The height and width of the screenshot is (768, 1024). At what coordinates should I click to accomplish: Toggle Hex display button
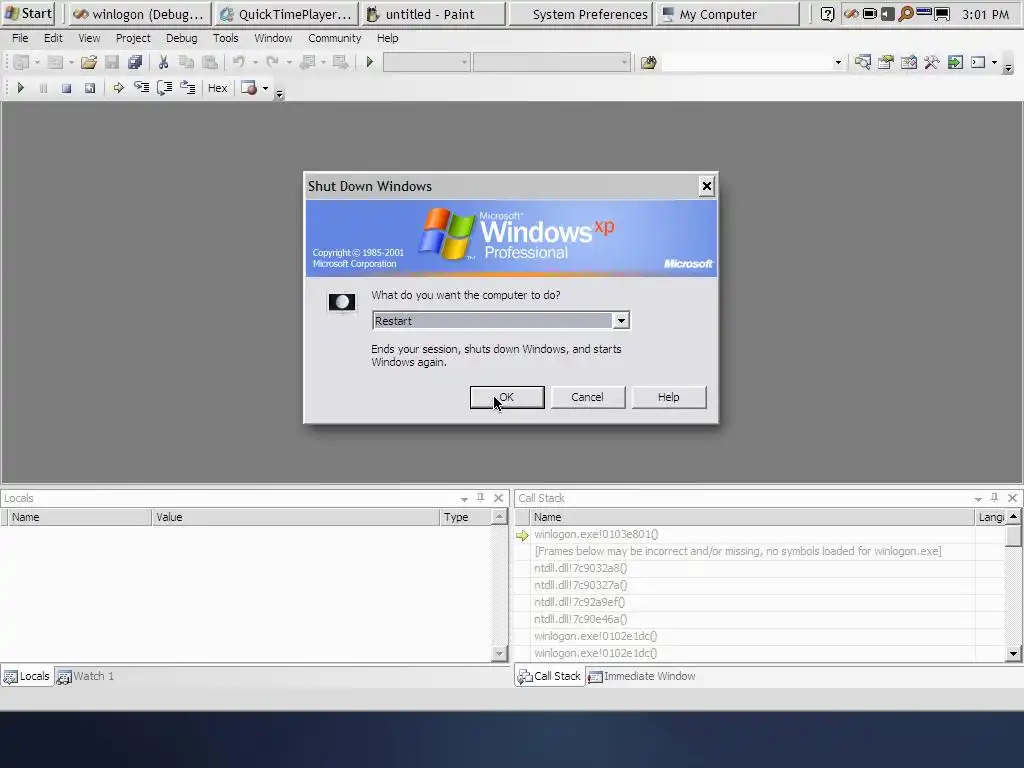pos(217,88)
